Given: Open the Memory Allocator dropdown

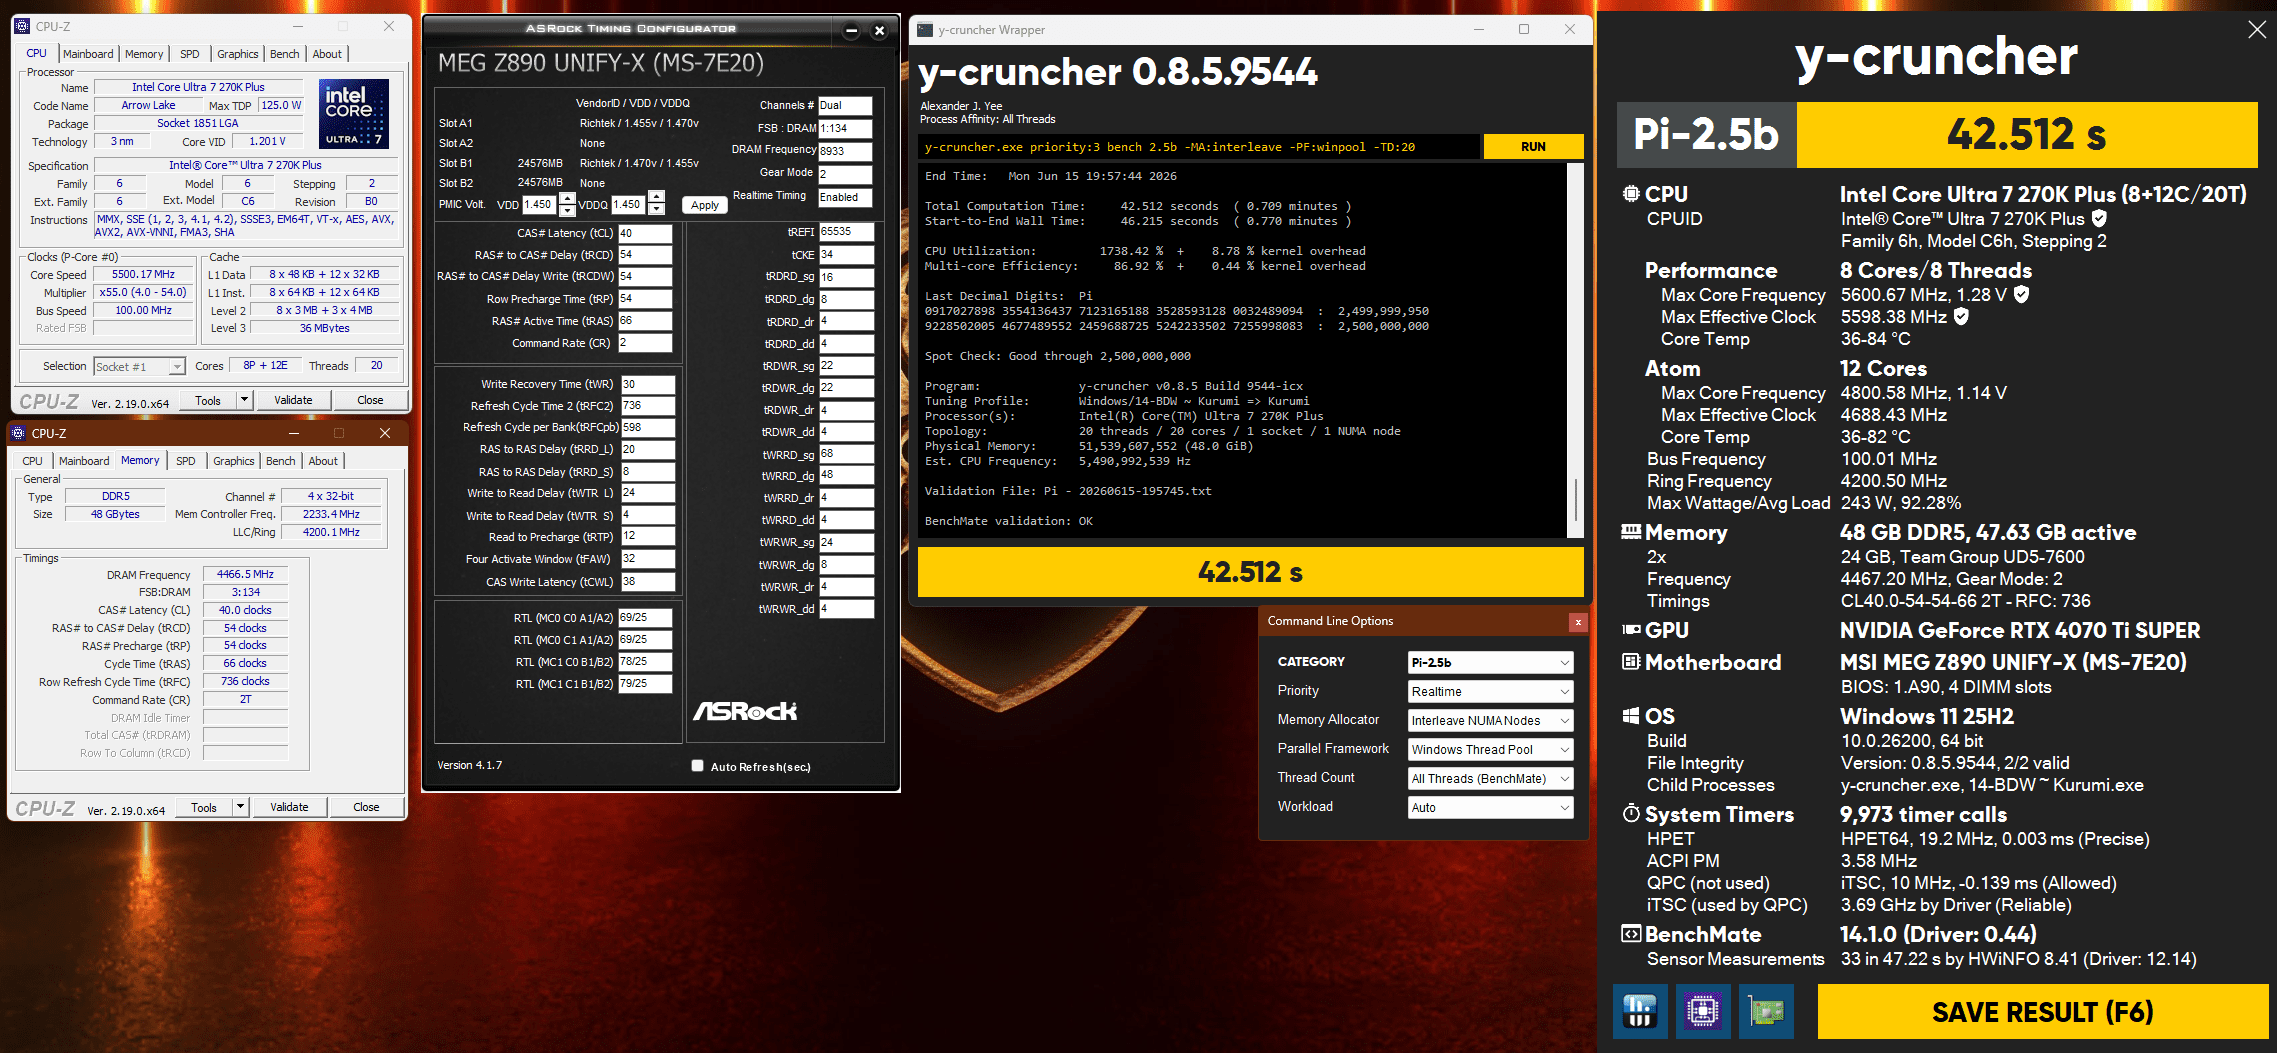Looking at the screenshot, I should [1490, 720].
